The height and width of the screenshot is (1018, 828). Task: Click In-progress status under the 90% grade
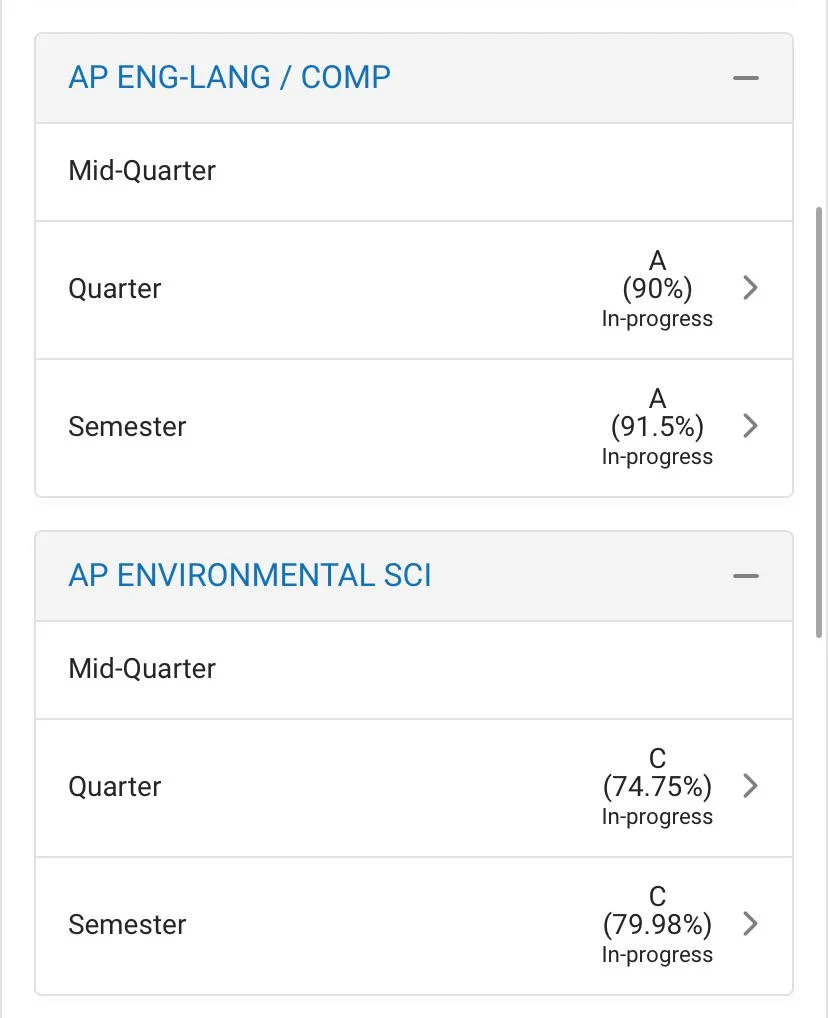657,319
